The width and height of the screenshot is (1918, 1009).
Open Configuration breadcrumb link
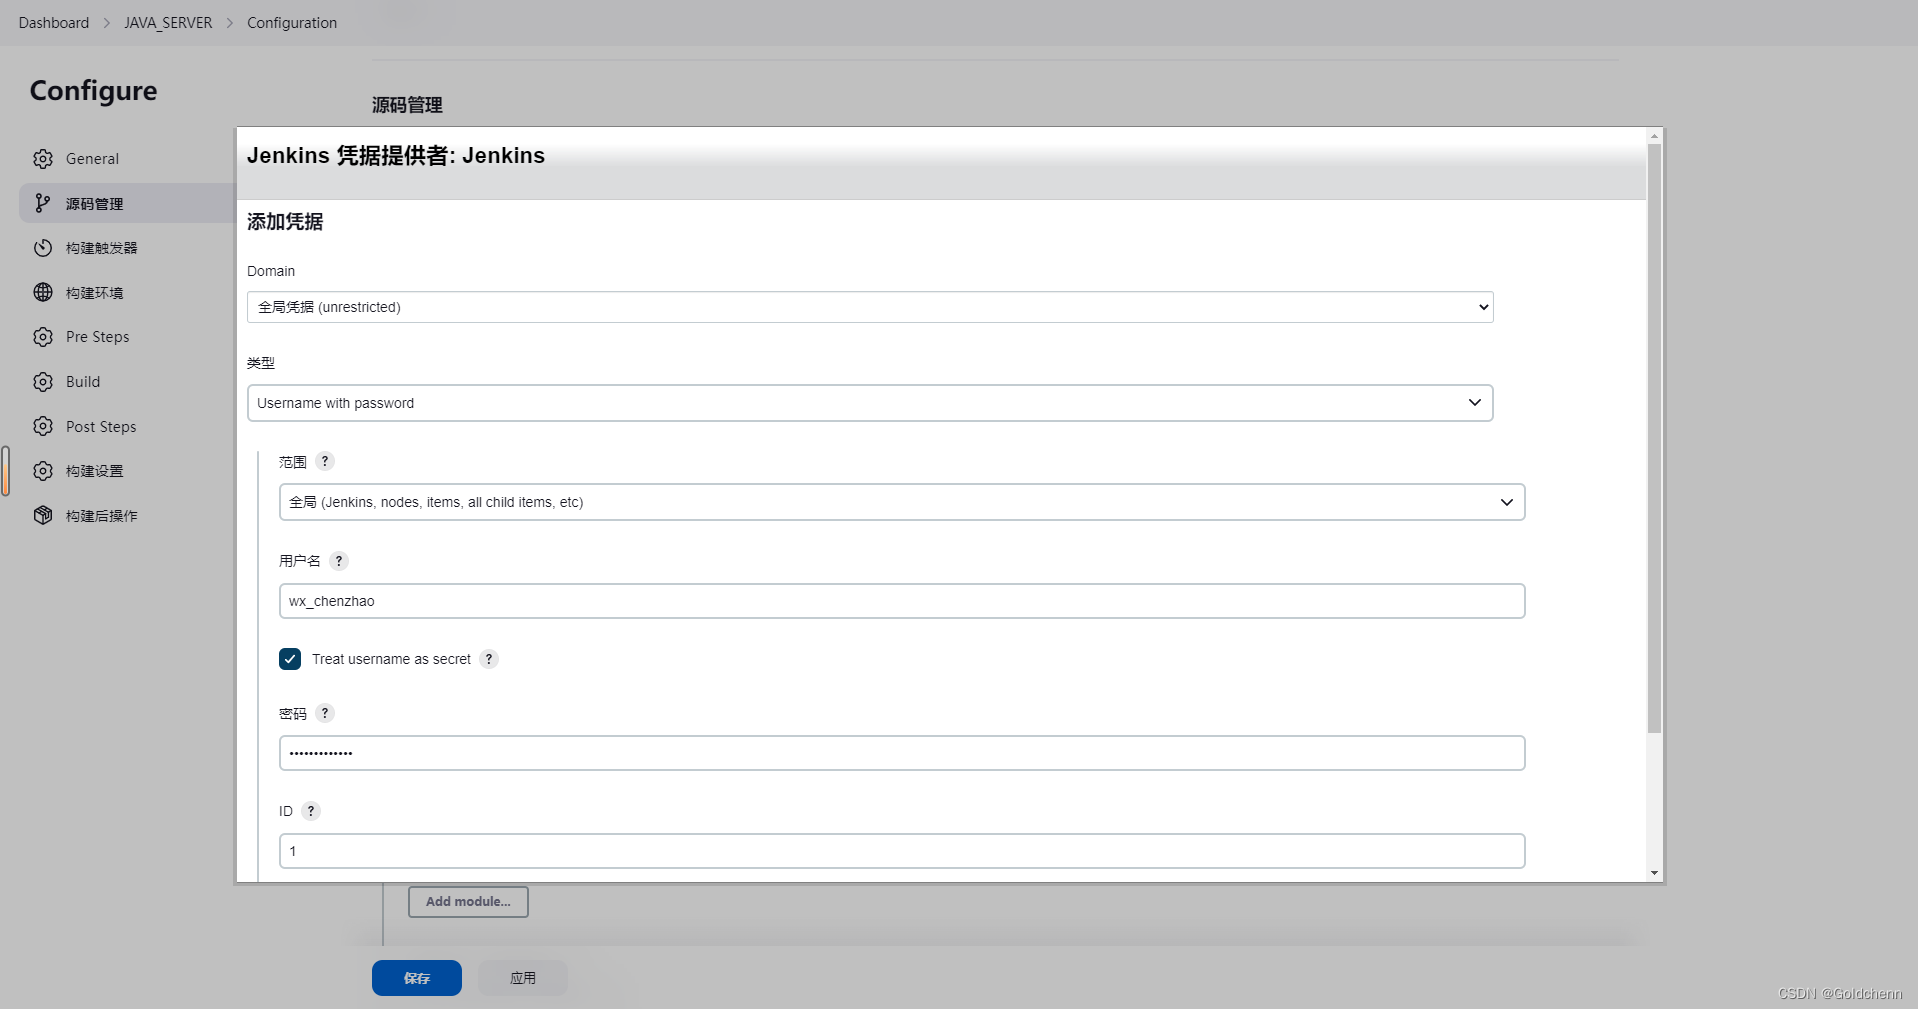292,22
